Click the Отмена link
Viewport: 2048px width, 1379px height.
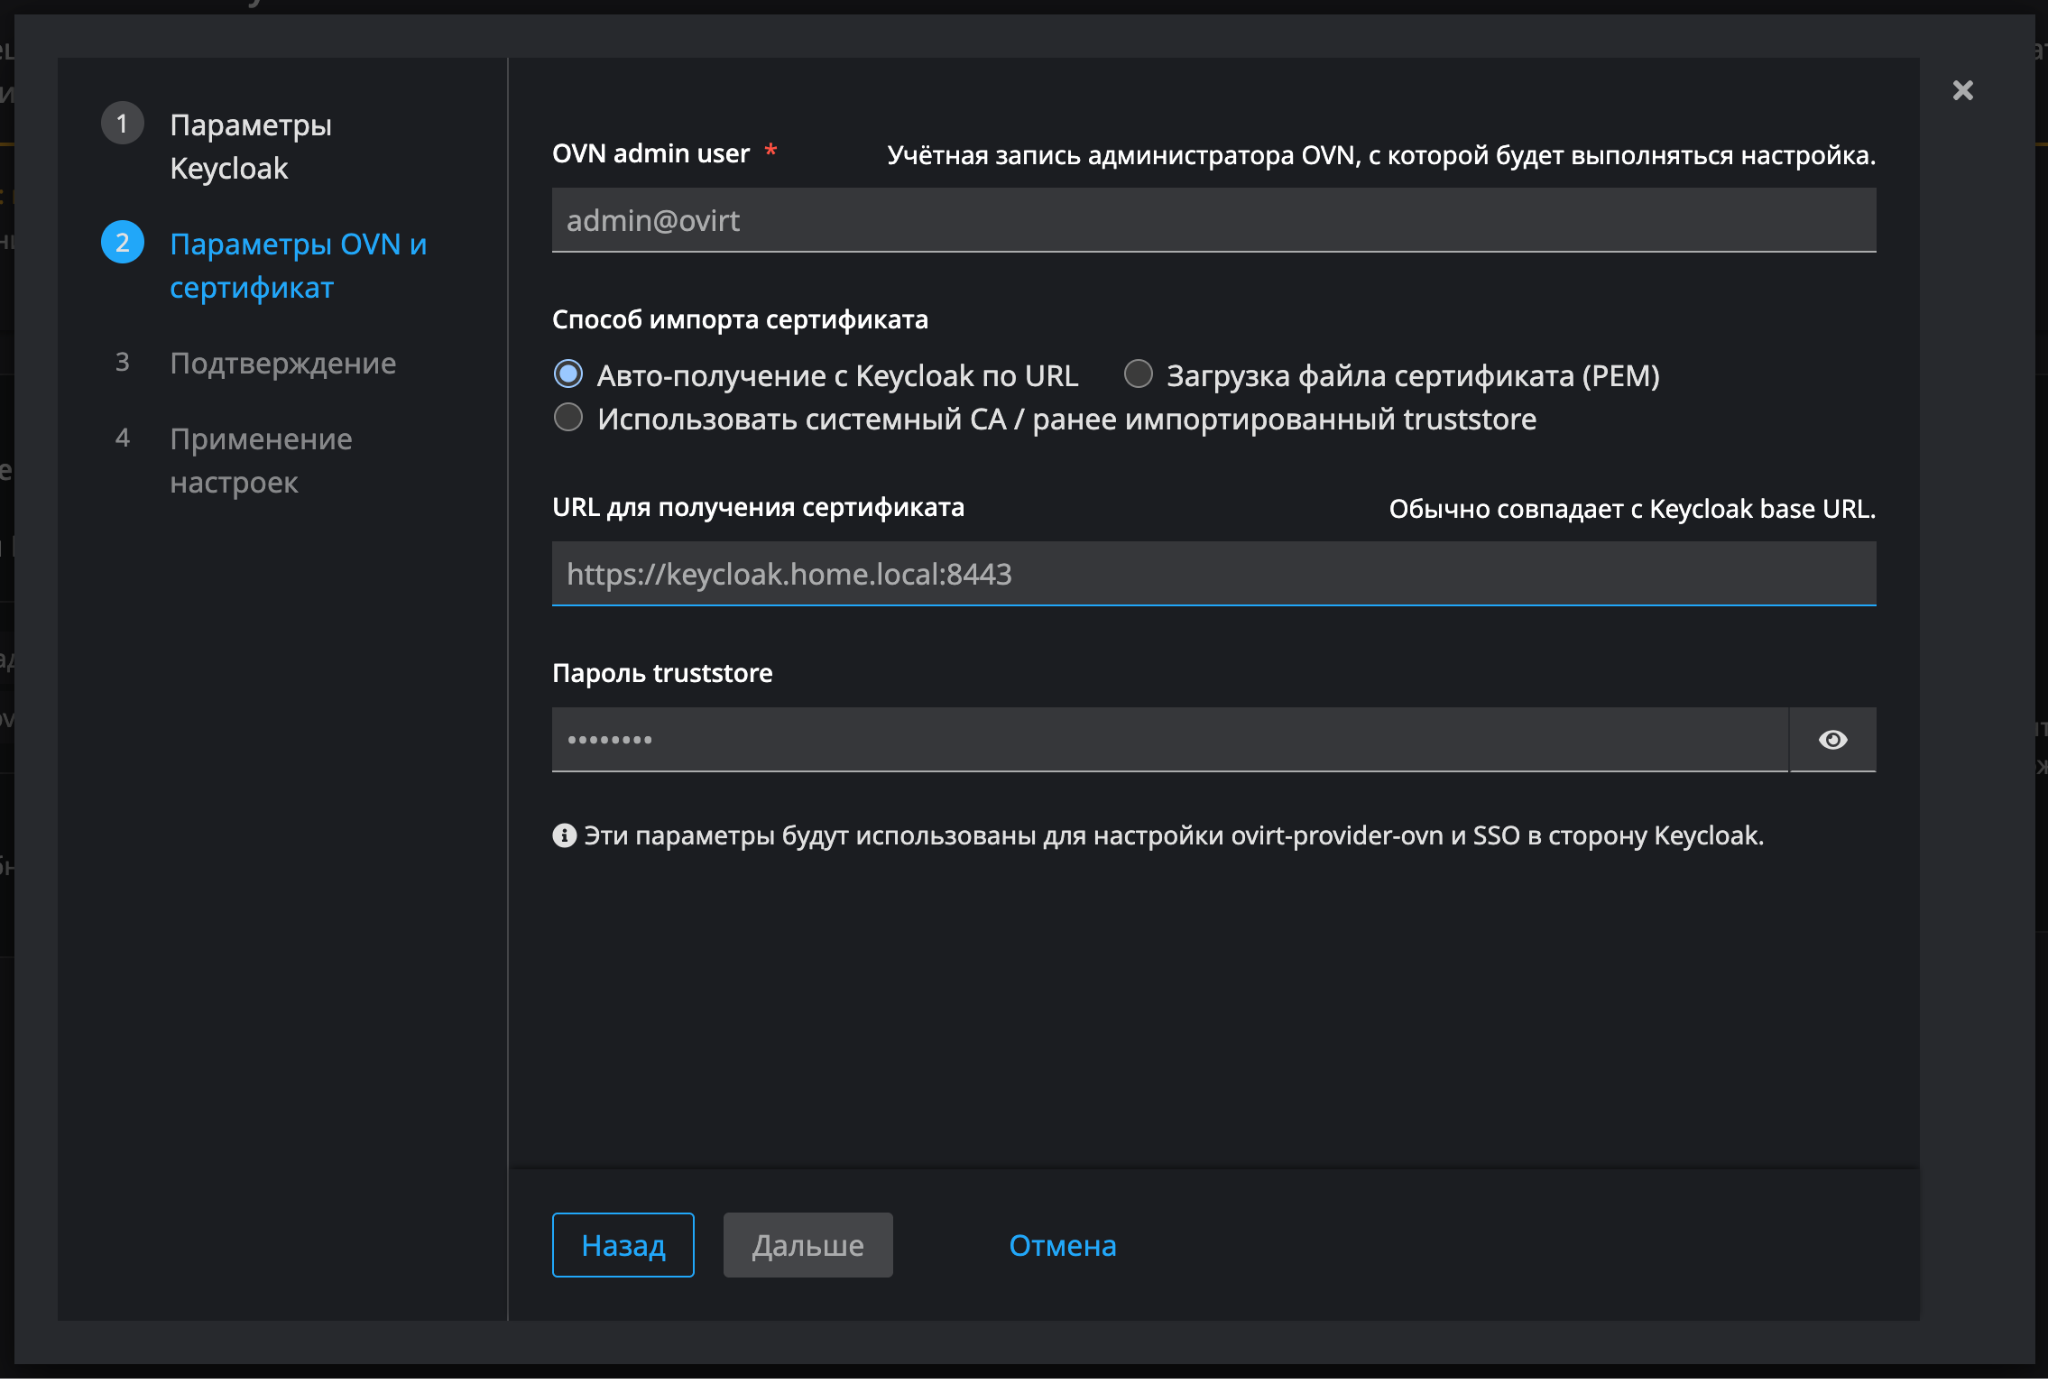click(x=1062, y=1245)
